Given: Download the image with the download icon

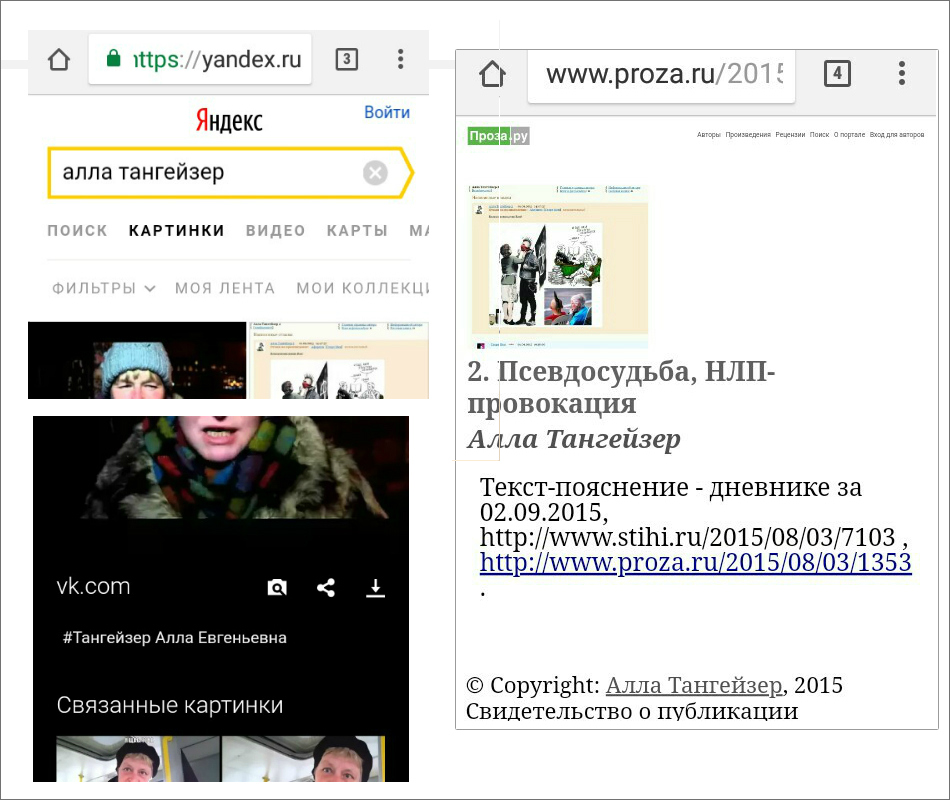Looking at the screenshot, I should (376, 587).
